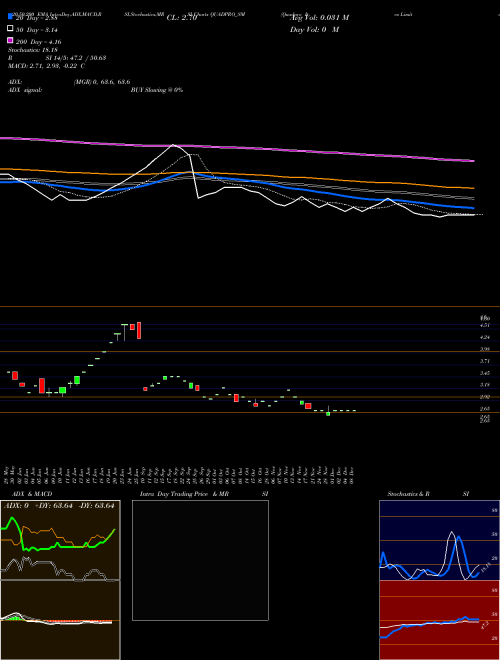Select the '200 Day = 4.16' legend text

(x=38, y=42)
